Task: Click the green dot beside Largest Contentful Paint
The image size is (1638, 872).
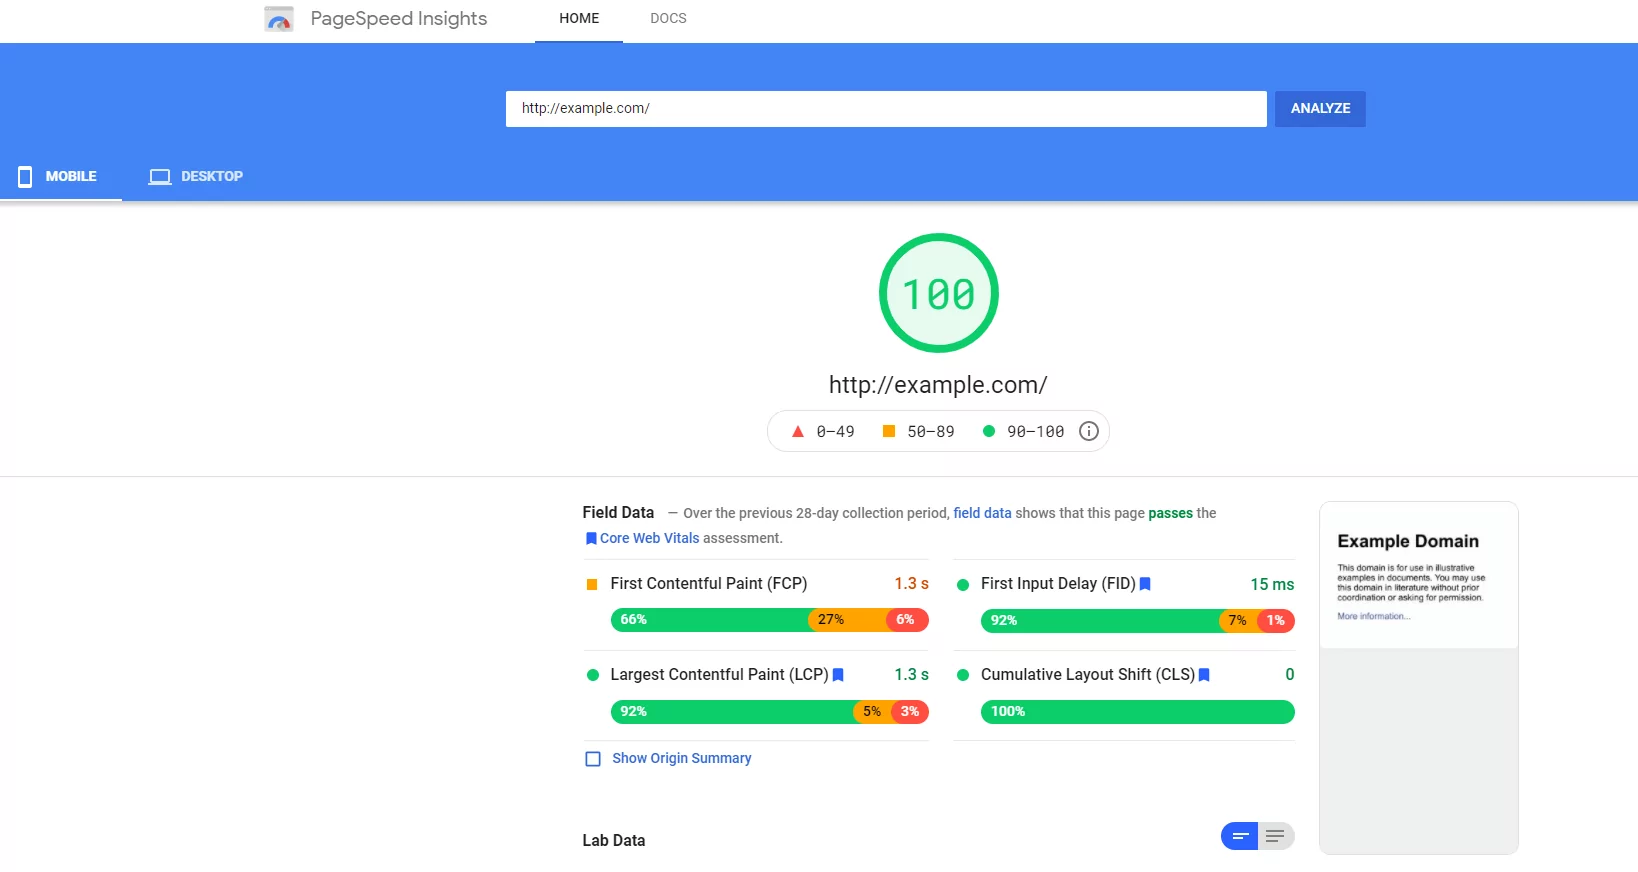Action: coord(593,675)
